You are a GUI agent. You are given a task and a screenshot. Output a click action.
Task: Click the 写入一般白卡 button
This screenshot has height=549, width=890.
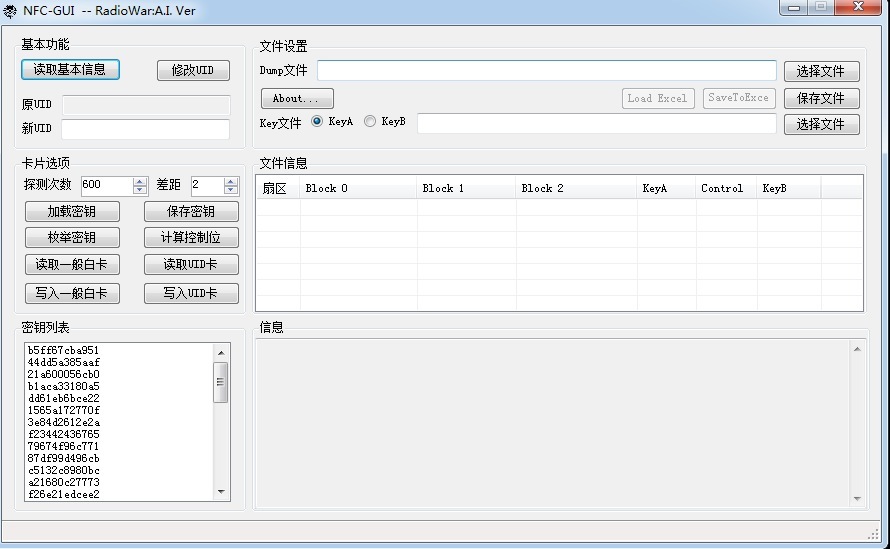pyautogui.click(x=72, y=294)
